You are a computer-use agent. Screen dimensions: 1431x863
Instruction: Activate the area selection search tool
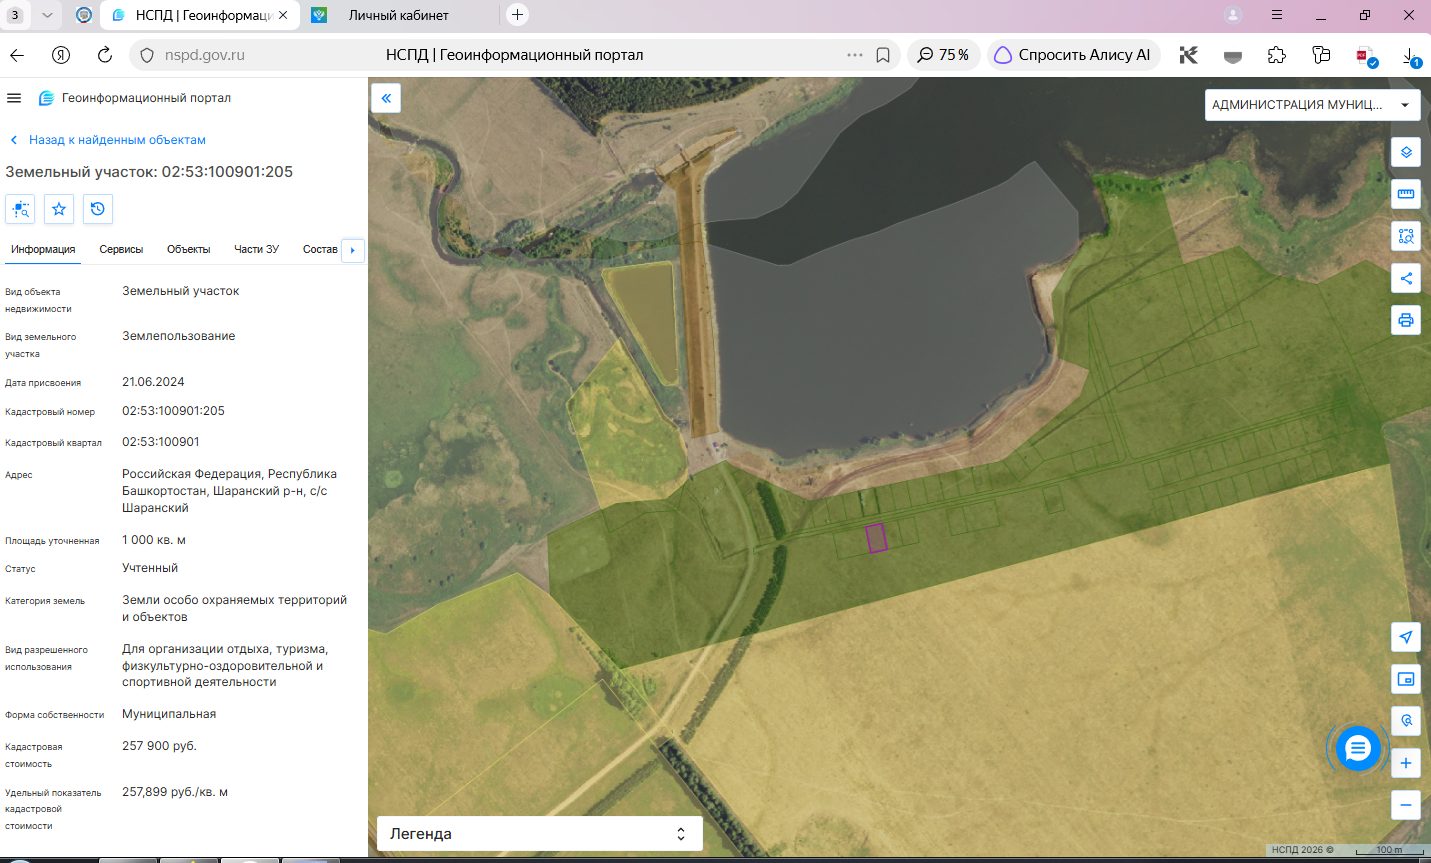(x=1406, y=236)
